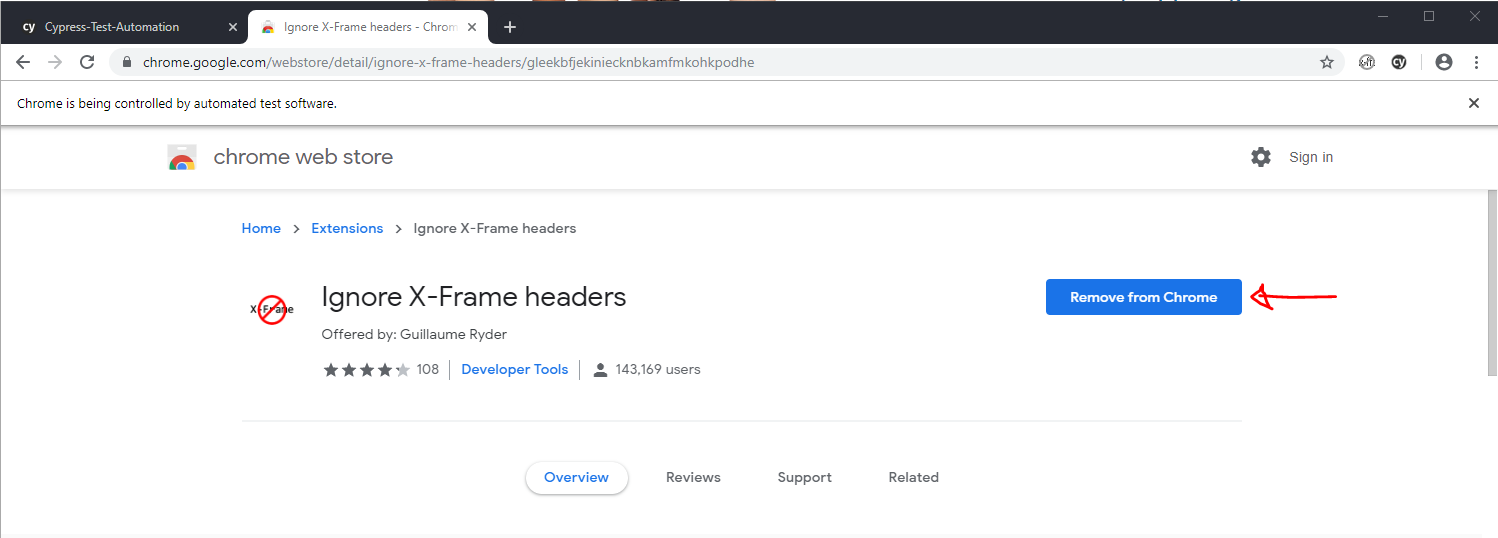Reload the current page
Screen dimensions: 1498x538
[x=87, y=62]
